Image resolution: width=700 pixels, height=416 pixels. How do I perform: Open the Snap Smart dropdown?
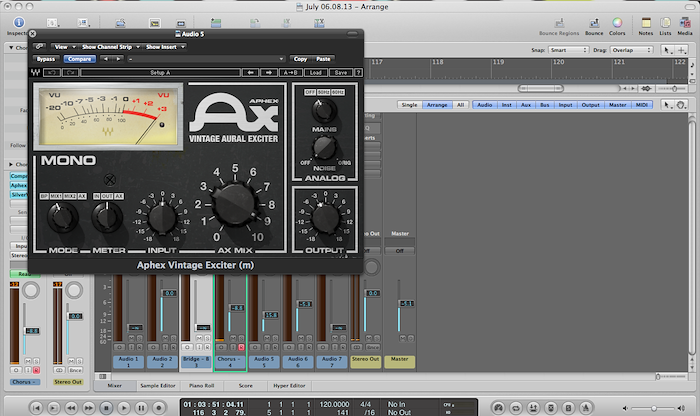pyautogui.click(x=568, y=50)
